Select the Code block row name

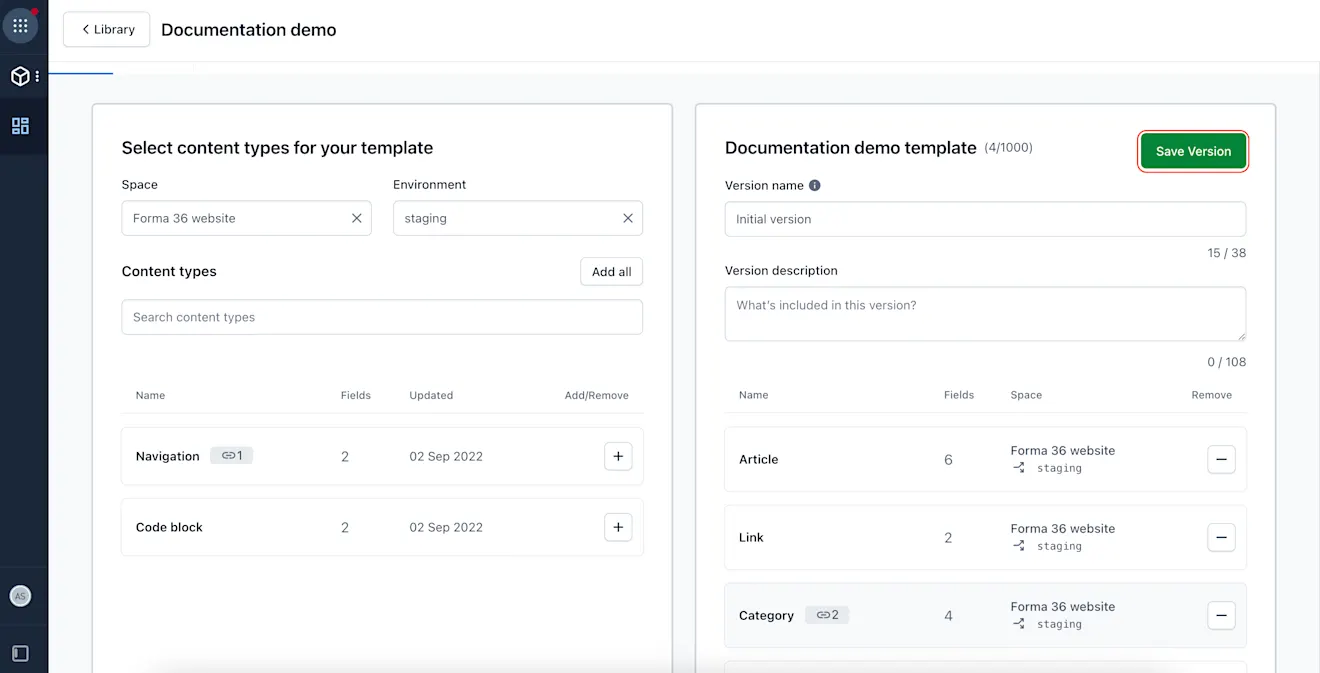tap(169, 527)
